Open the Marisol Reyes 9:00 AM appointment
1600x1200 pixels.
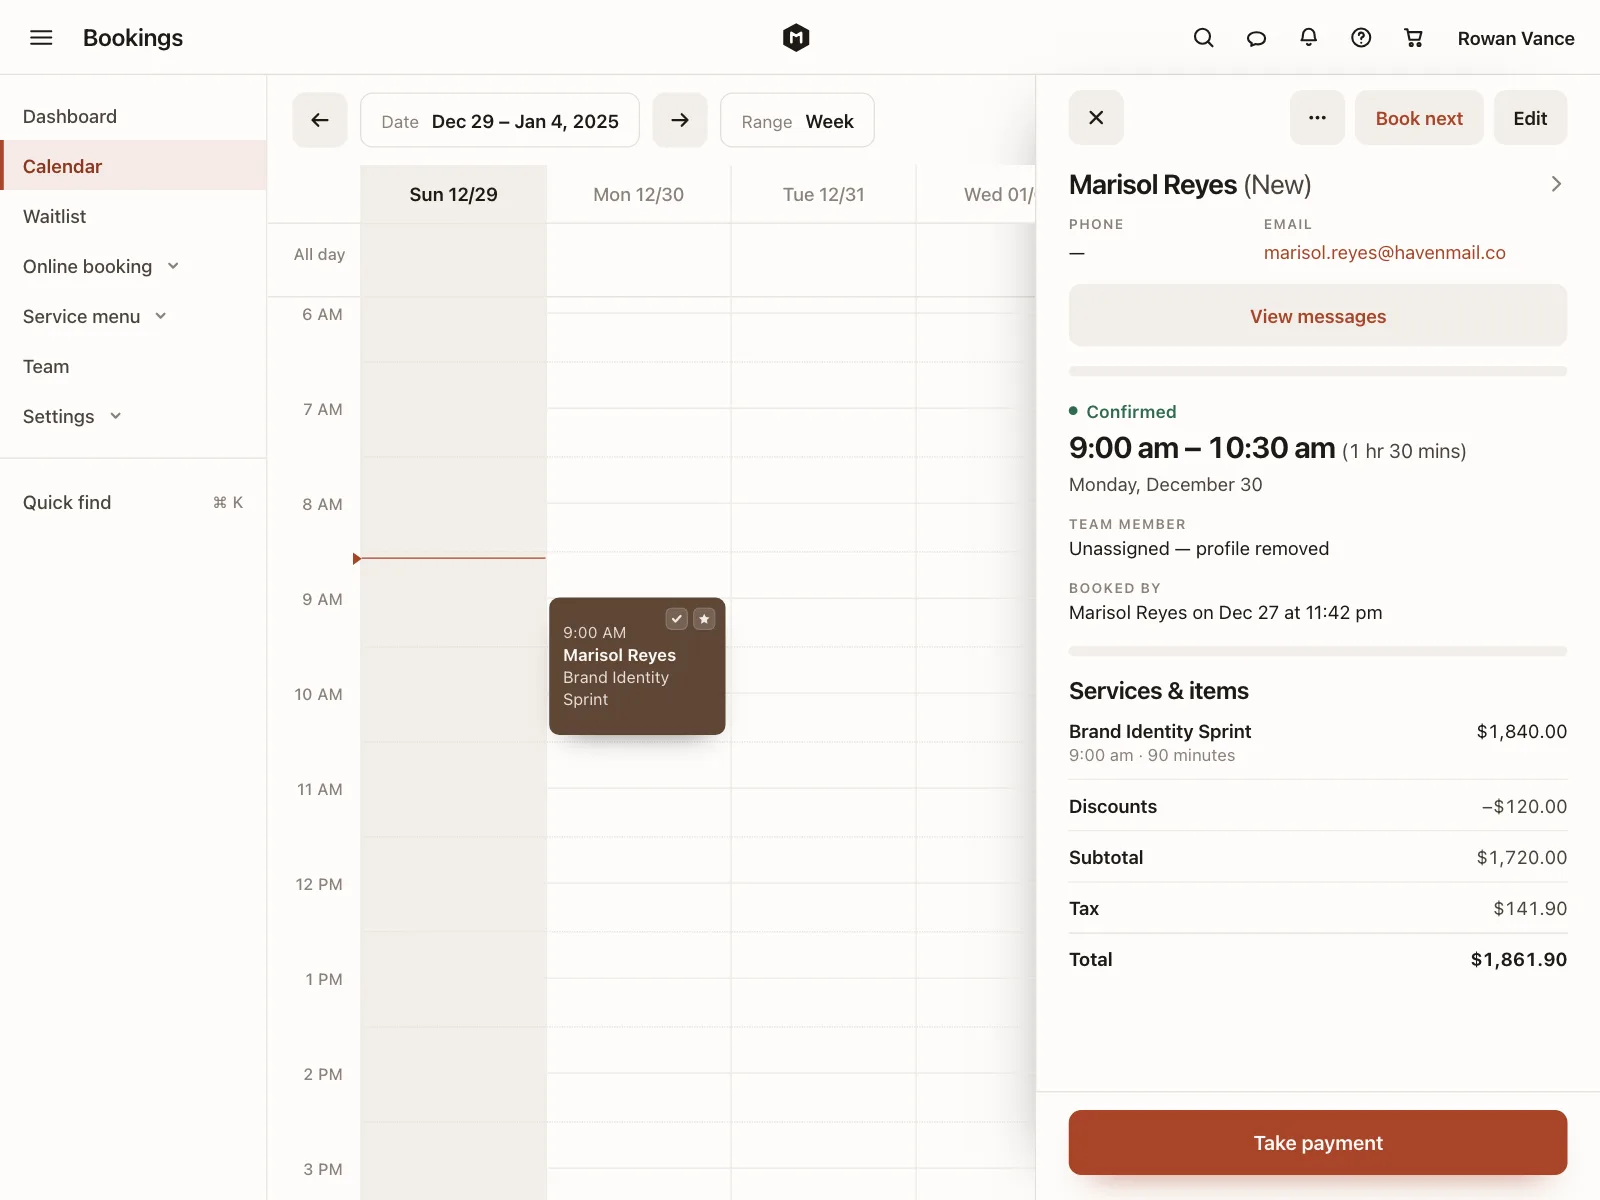tap(637, 666)
